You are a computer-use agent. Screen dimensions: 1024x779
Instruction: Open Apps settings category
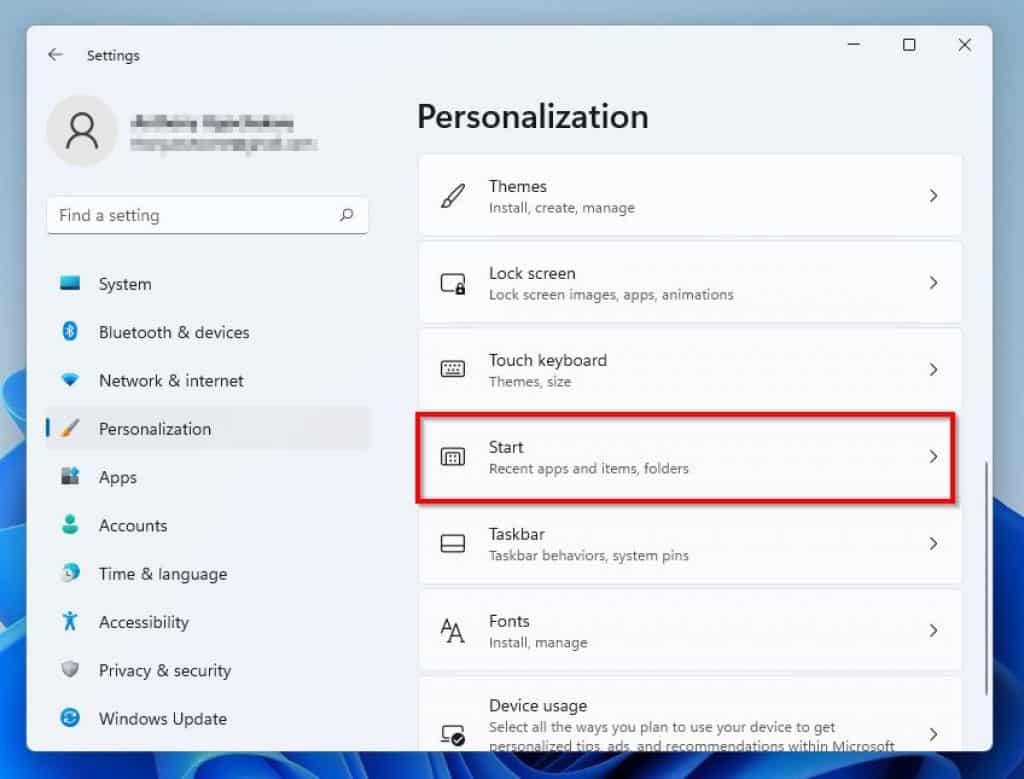207,477
